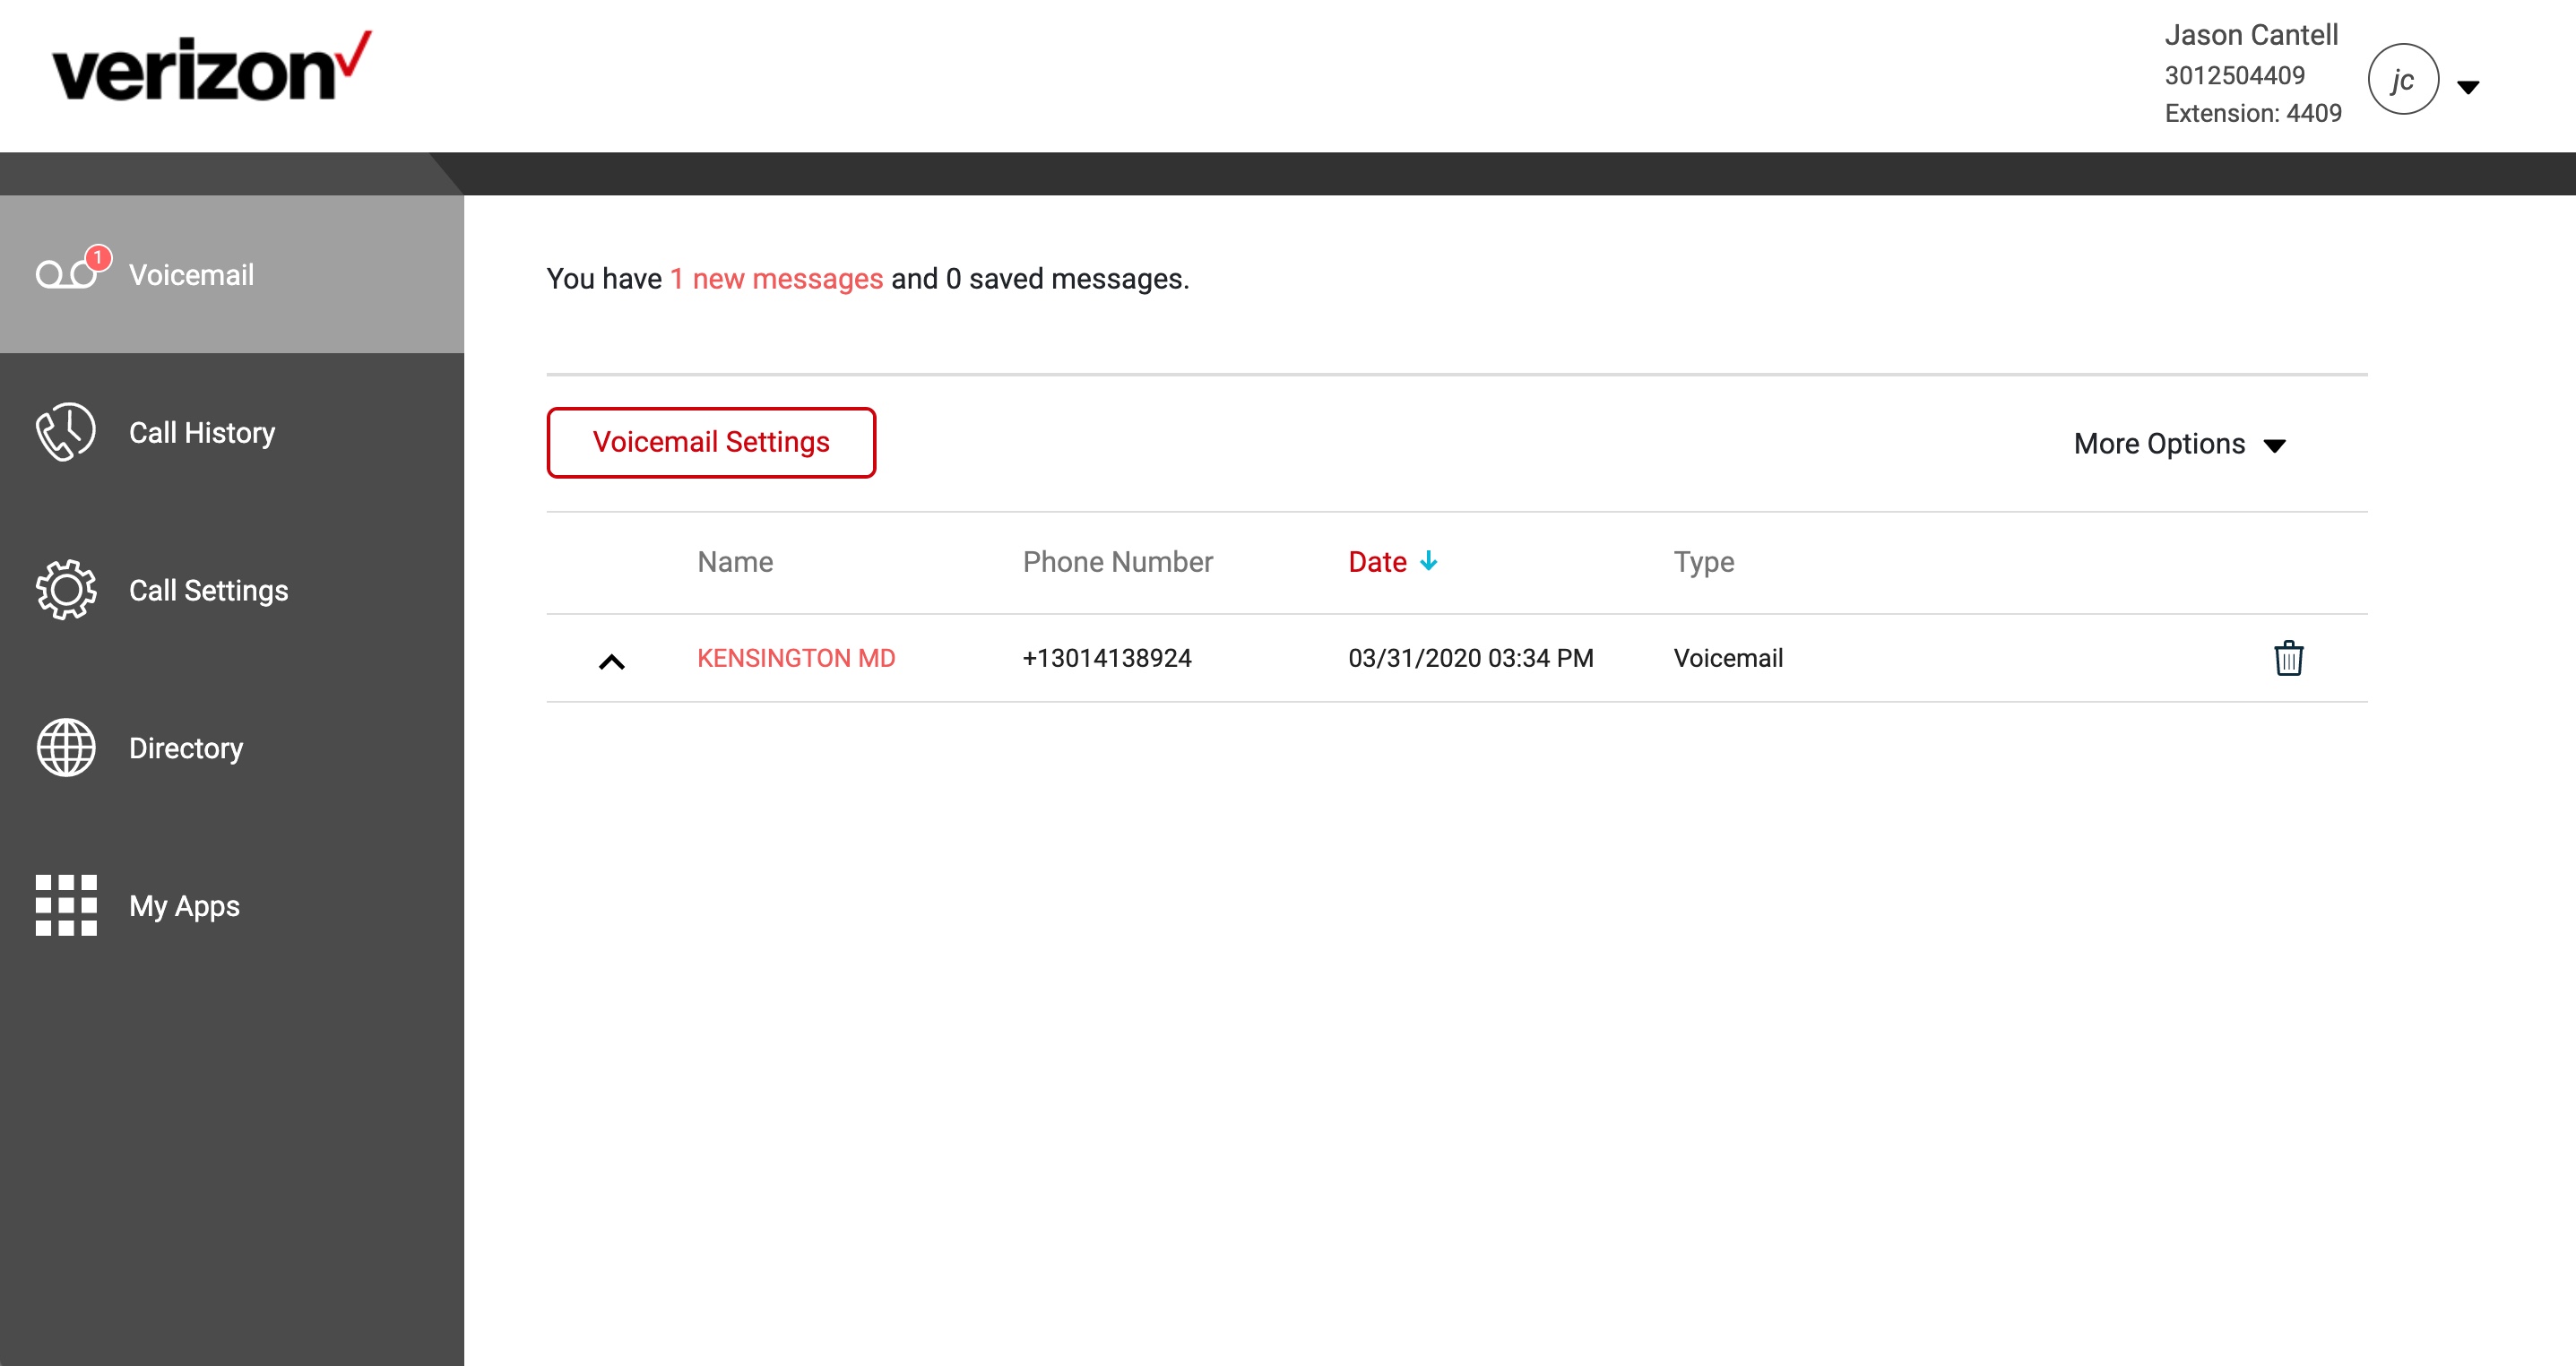Image resolution: width=2576 pixels, height=1366 pixels.
Task: Click the Voicemail type cell
Action: [x=1728, y=658]
